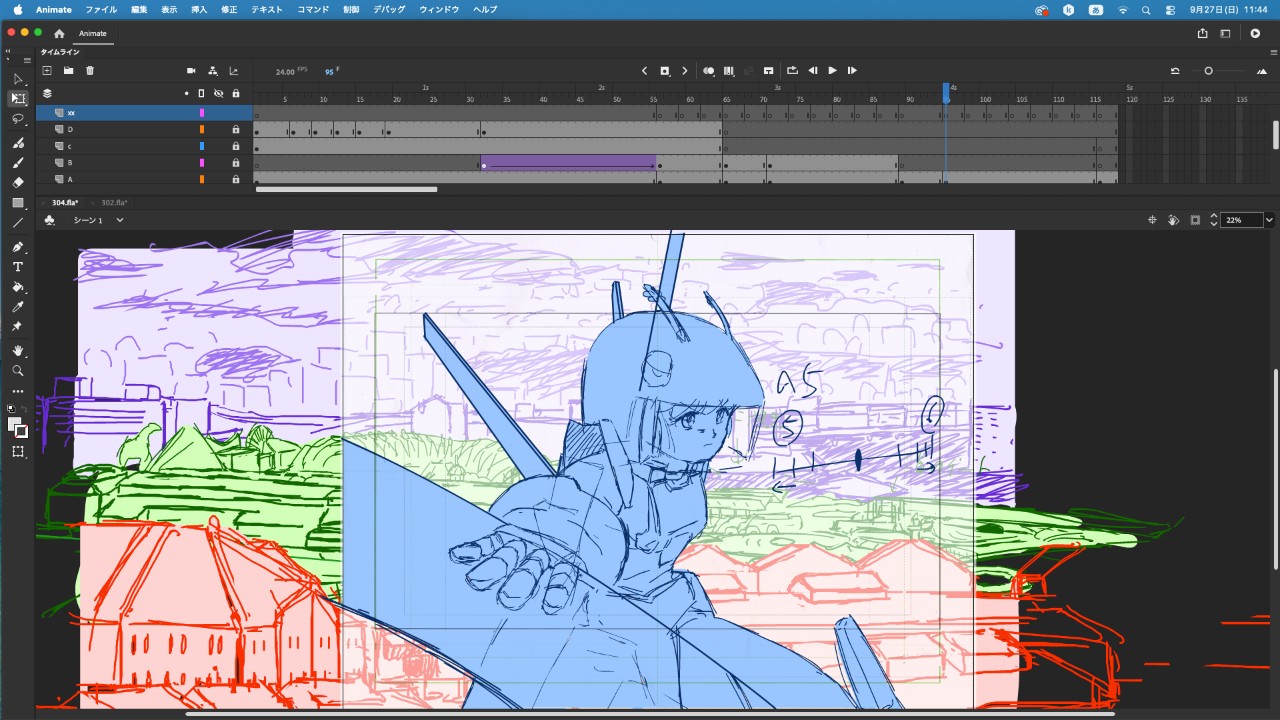This screenshot has height=720, width=1280.
Task: Select the Lasso tool
Action: (x=18, y=119)
